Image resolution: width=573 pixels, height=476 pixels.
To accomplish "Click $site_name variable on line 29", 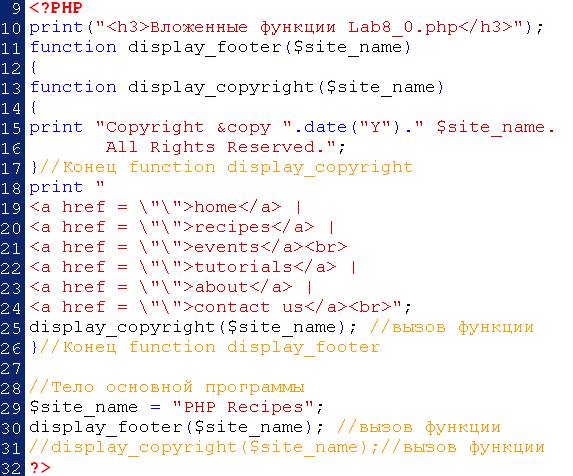I will click(x=84, y=407).
